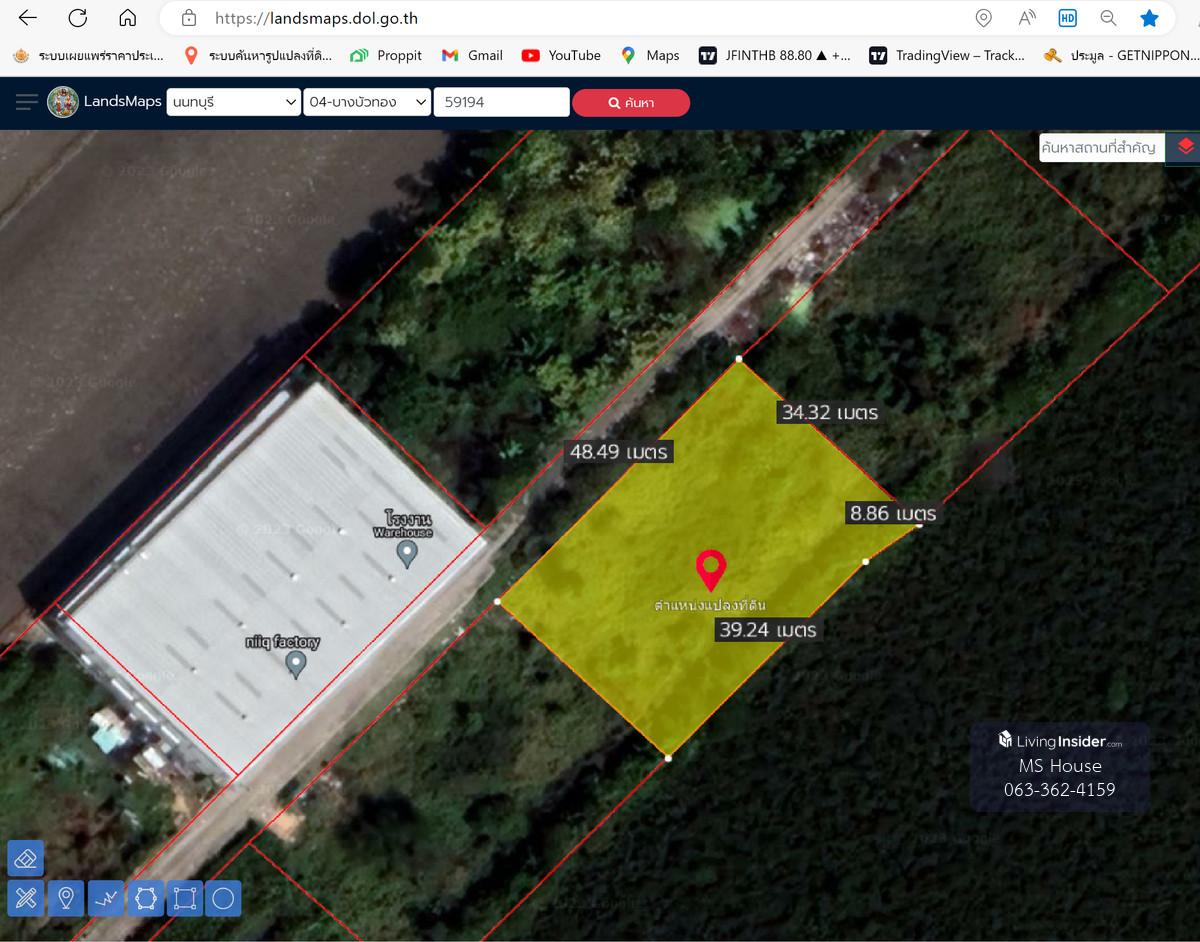
Task: Select the eraser tool on the map
Action: click(x=25, y=858)
